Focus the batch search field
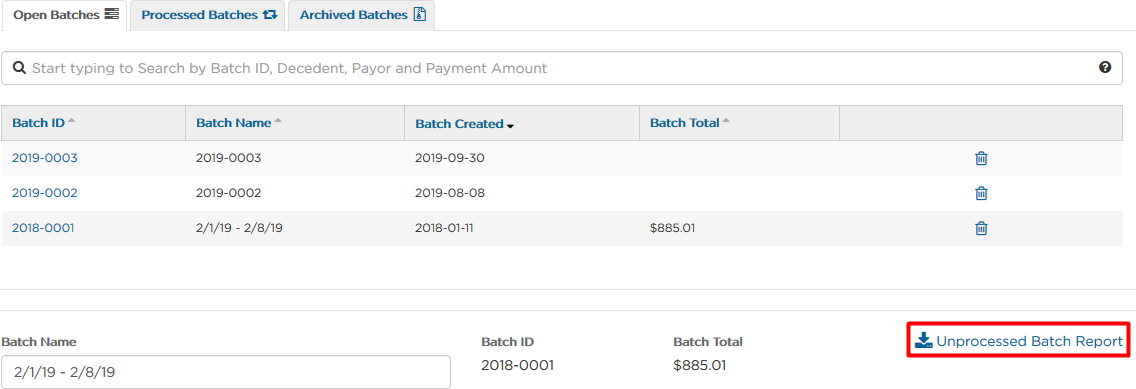 tap(561, 68)
